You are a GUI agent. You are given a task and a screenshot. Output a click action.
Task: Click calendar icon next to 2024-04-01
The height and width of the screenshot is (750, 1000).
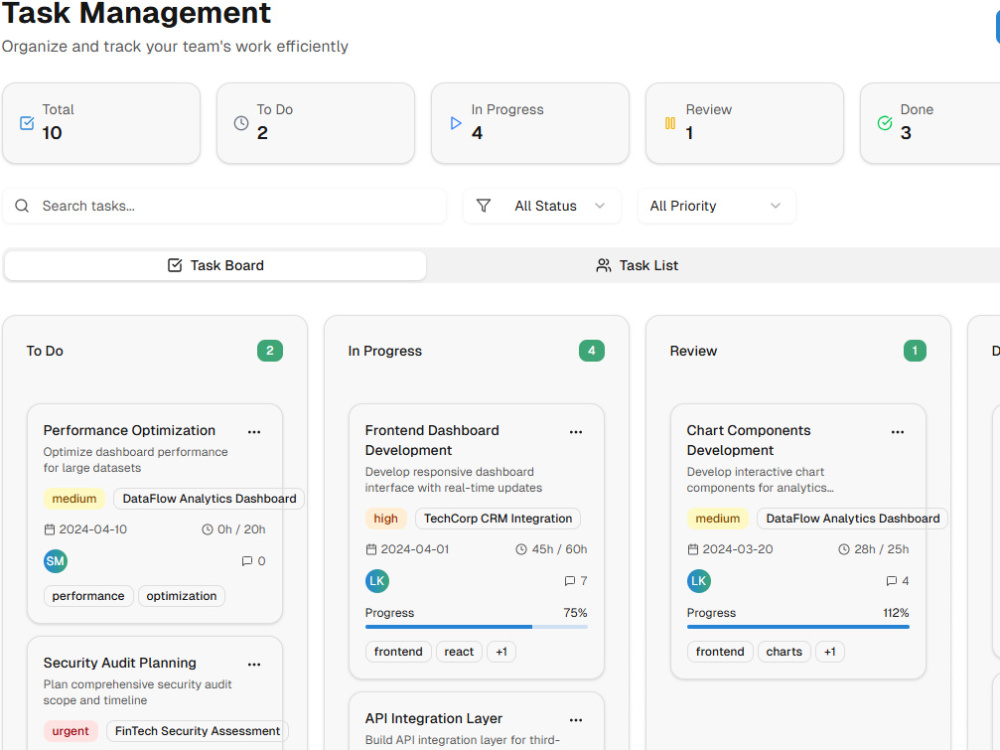point(371,549)
